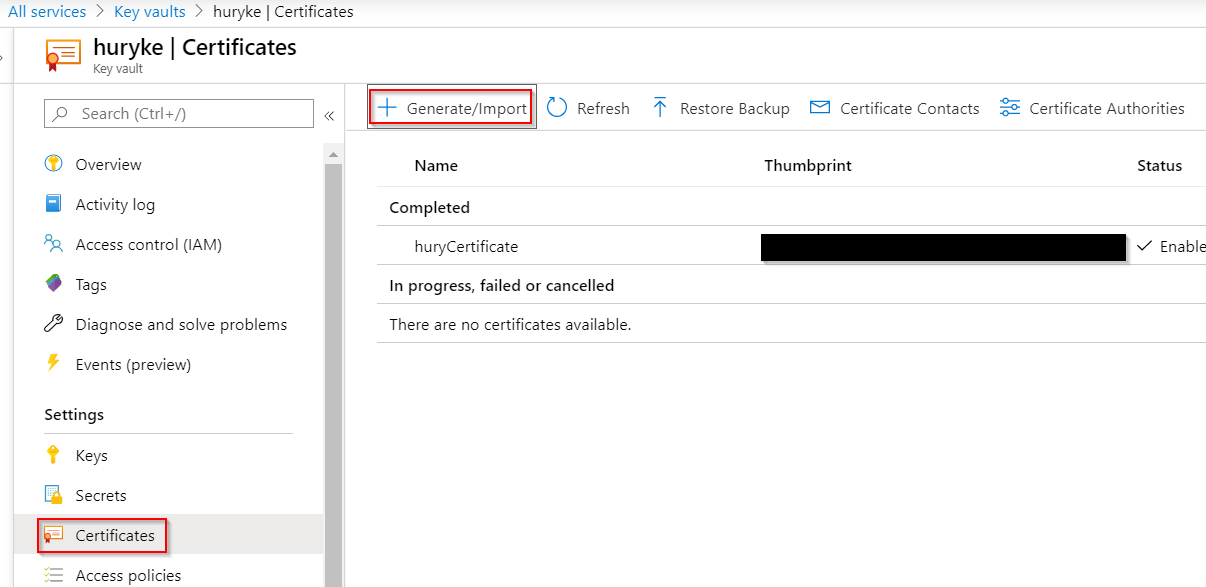
Task: Click 'In progress, failed or cancelled' heading
Action: 501,285
